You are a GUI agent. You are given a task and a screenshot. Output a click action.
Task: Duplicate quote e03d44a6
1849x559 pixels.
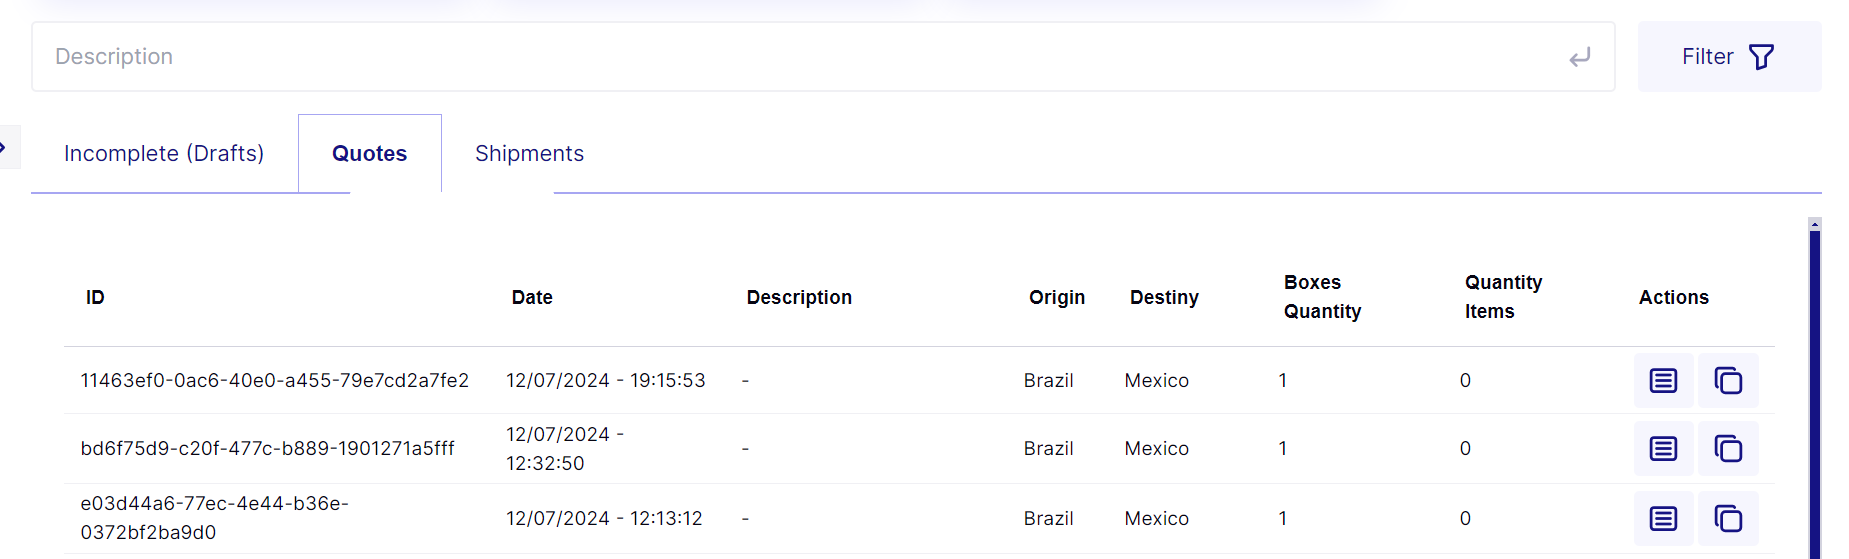(1728, 519)
